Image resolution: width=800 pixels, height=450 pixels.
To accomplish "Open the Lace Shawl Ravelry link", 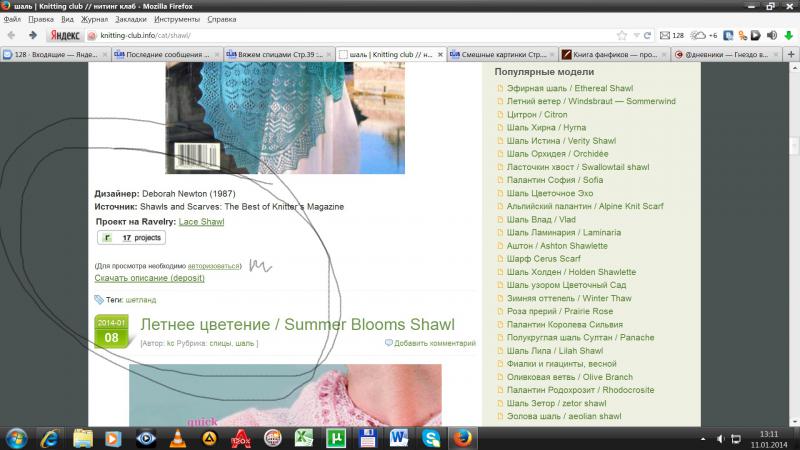I will click(202, 221).
